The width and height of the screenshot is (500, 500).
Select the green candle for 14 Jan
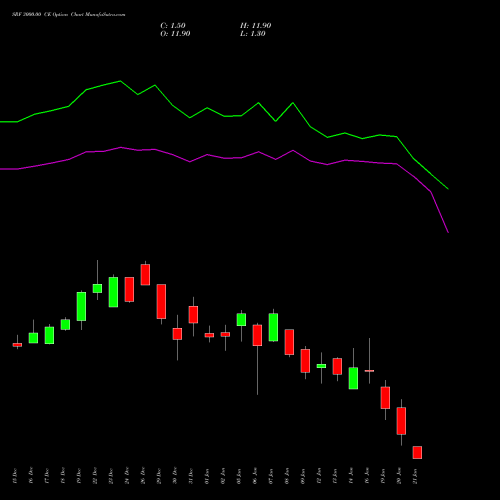point(353,378)
